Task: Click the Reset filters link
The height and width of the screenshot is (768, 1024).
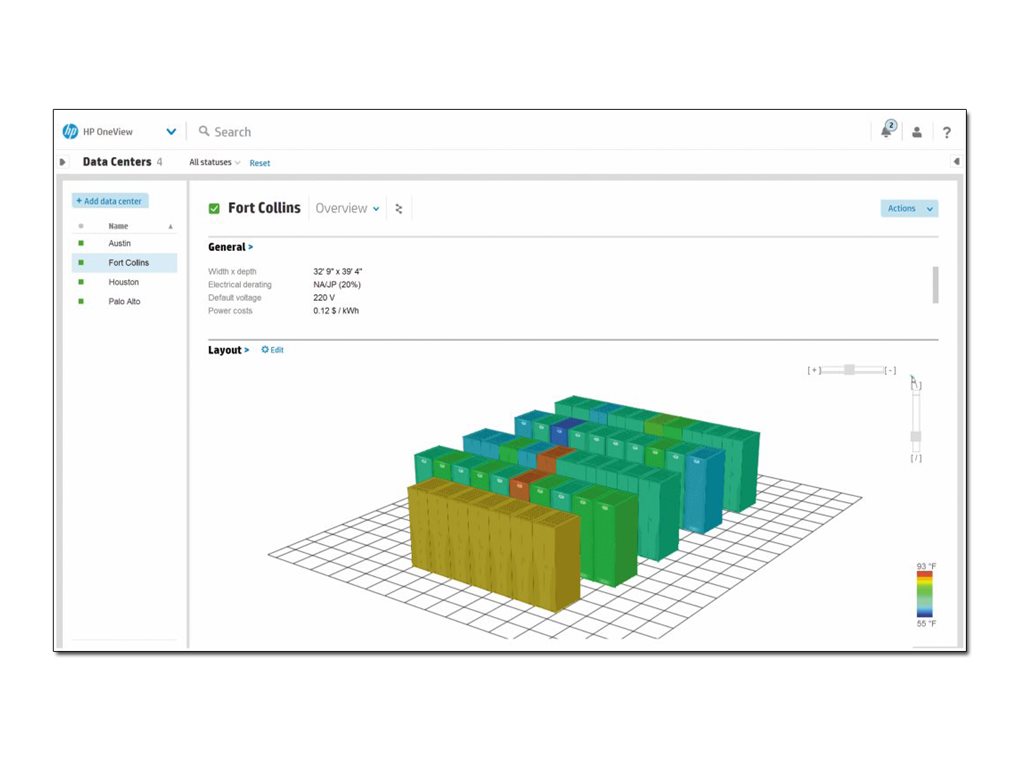Action: pyautogui.click(x=260, y=162)
